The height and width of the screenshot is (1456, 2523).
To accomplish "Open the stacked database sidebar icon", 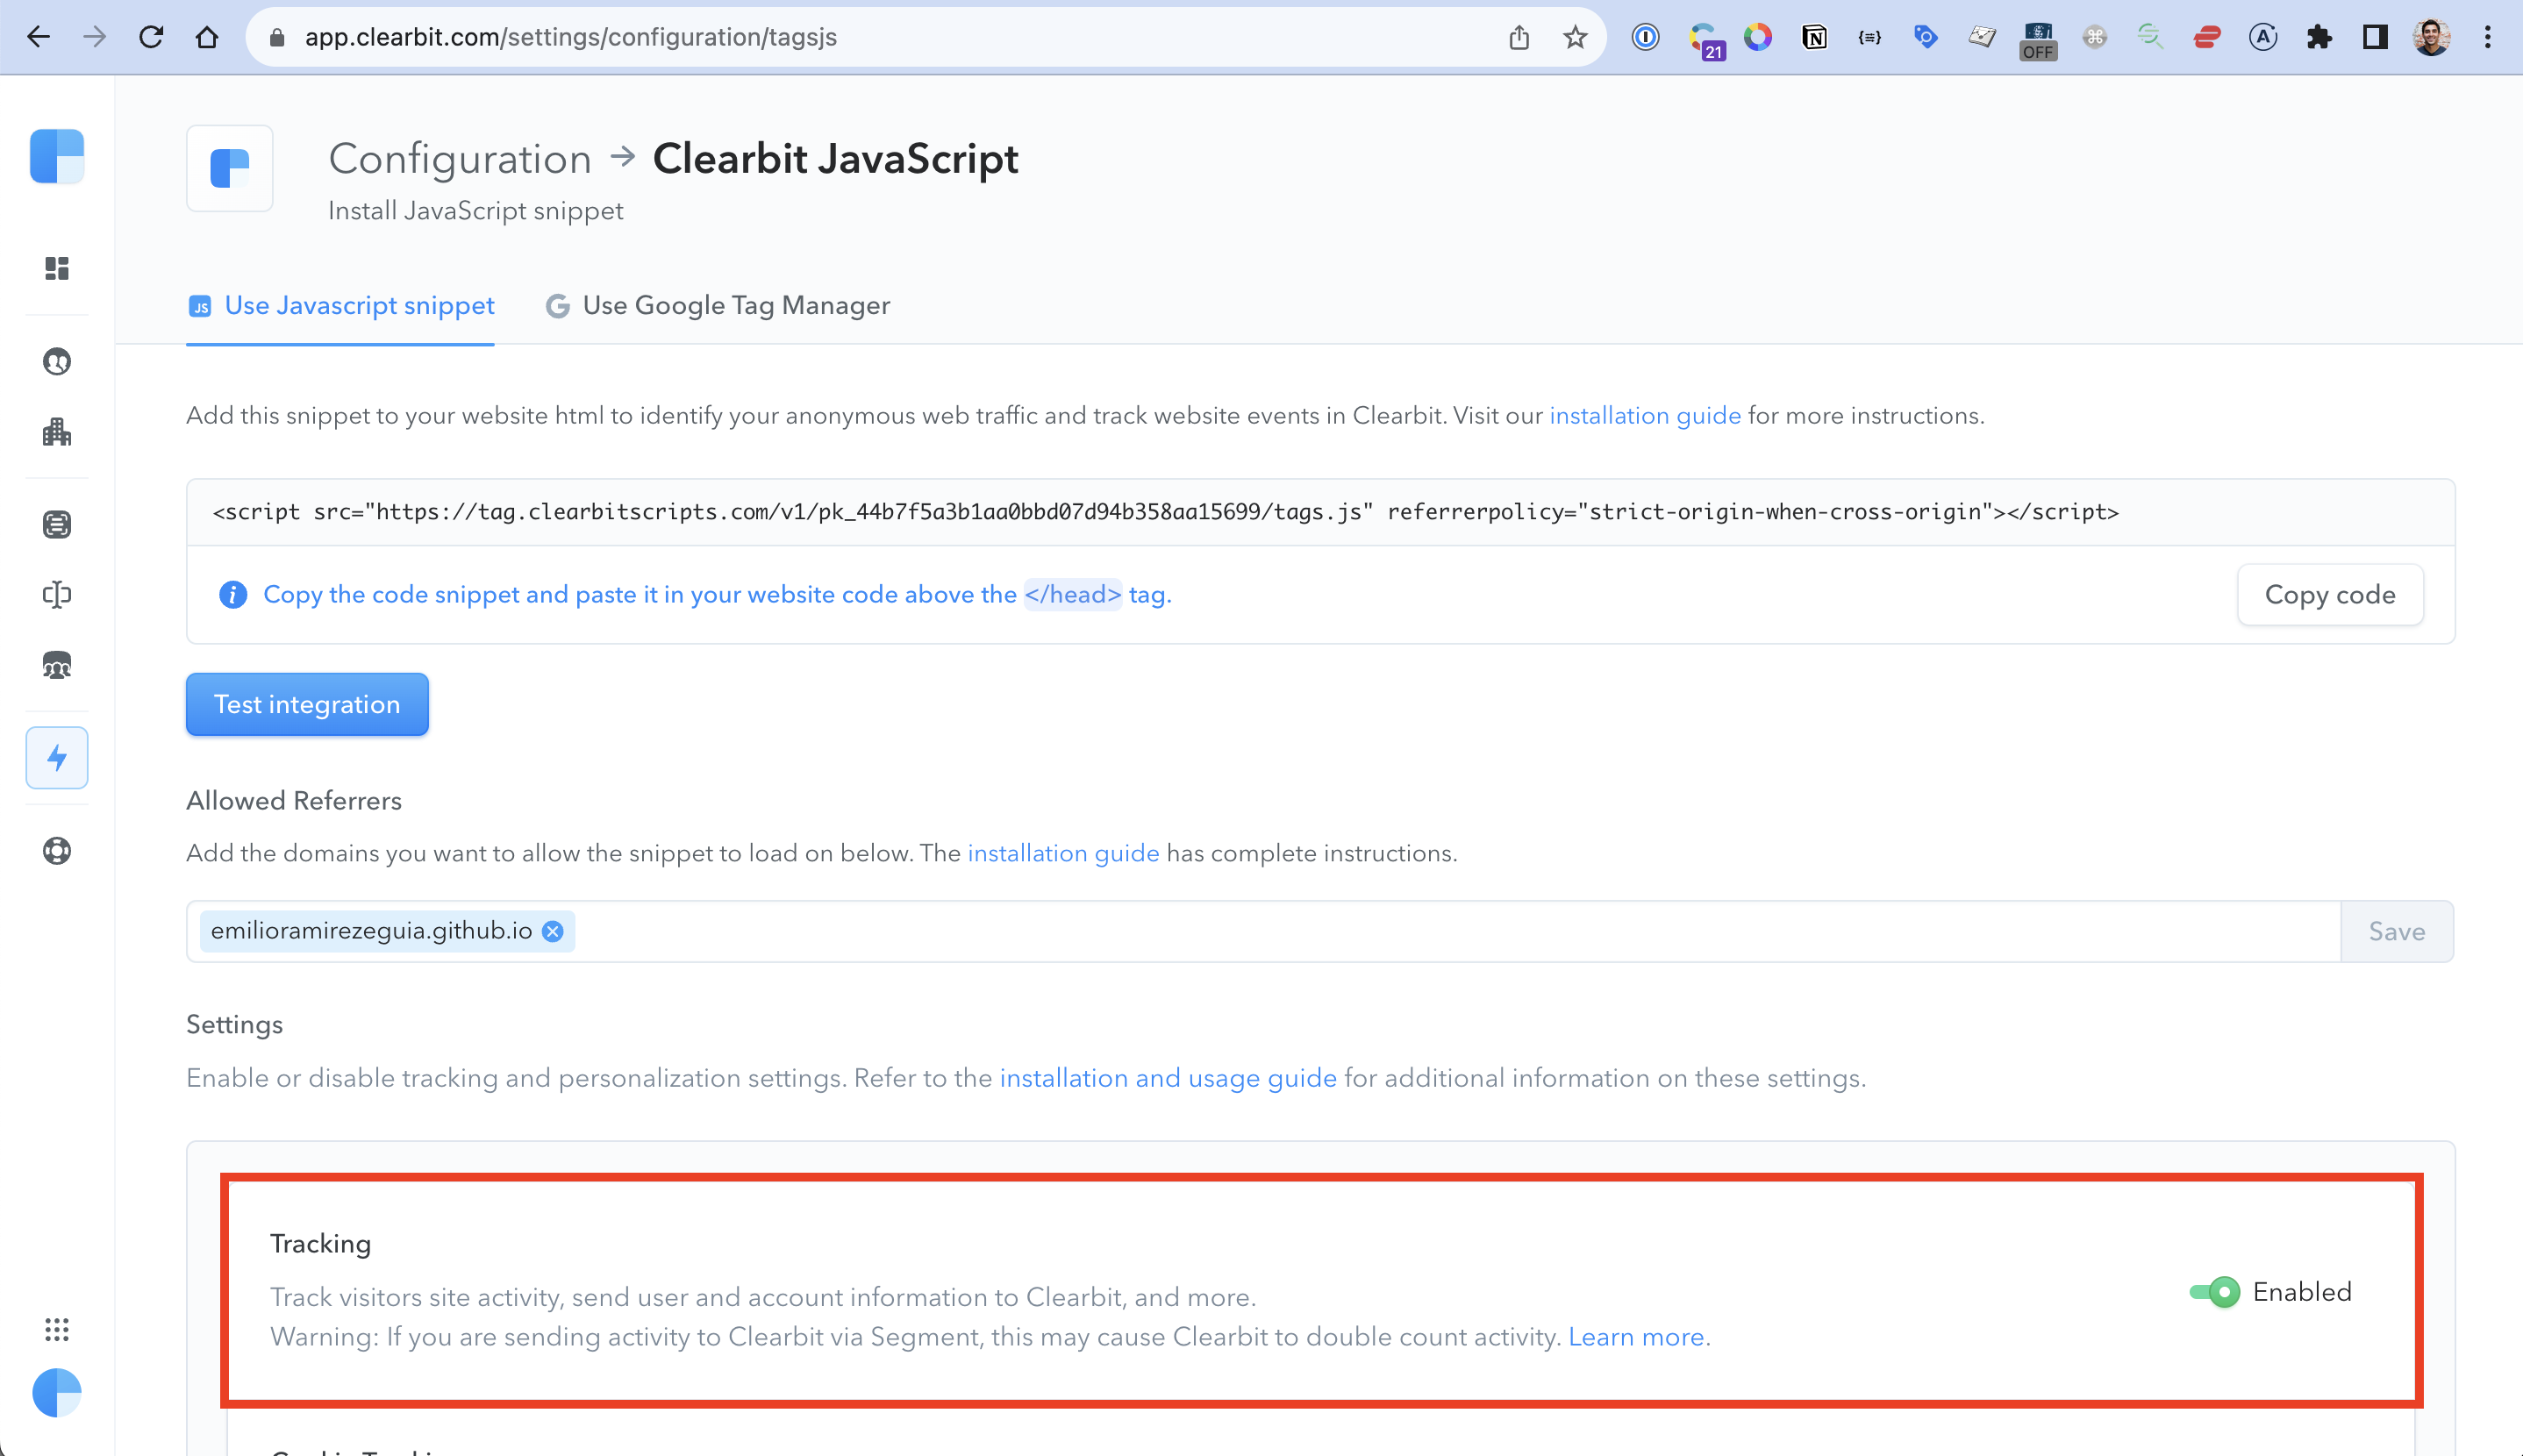I will coord(57,524).
